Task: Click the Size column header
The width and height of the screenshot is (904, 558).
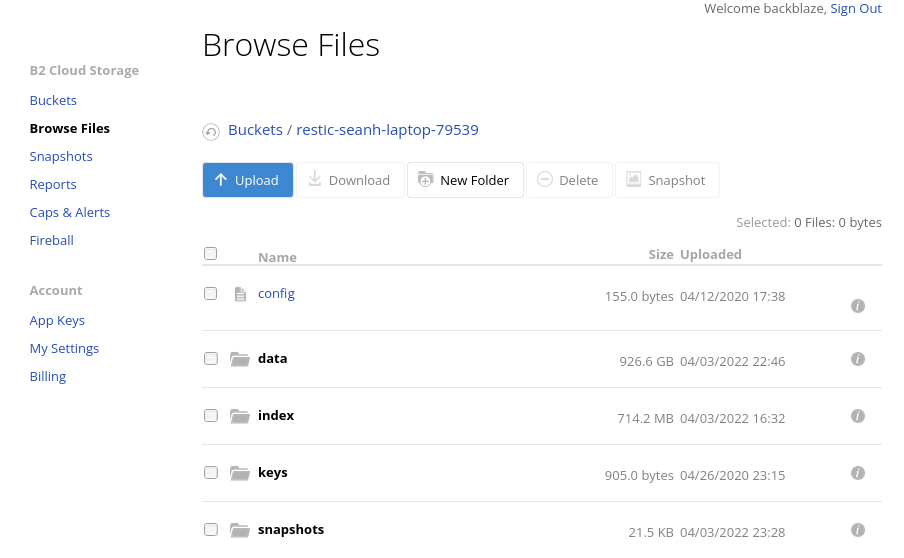Action: tap(661, 255)
